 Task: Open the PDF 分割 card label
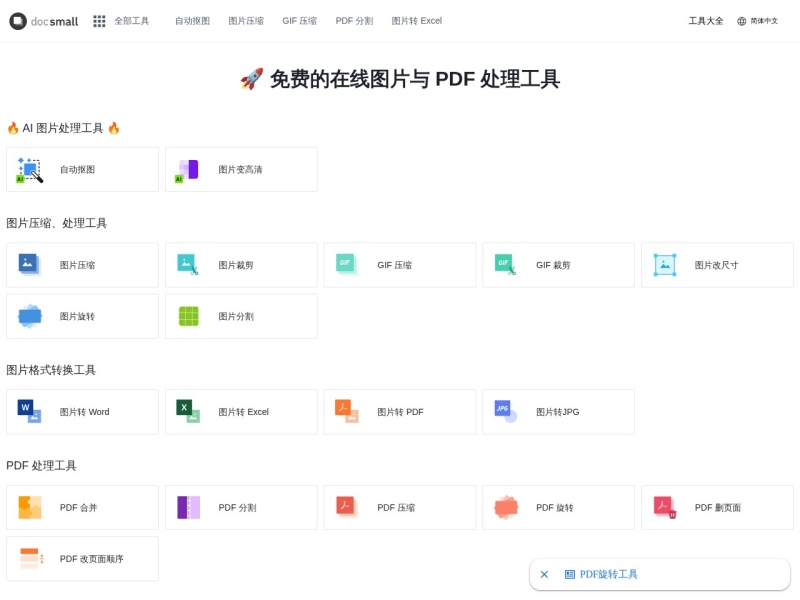238,508
